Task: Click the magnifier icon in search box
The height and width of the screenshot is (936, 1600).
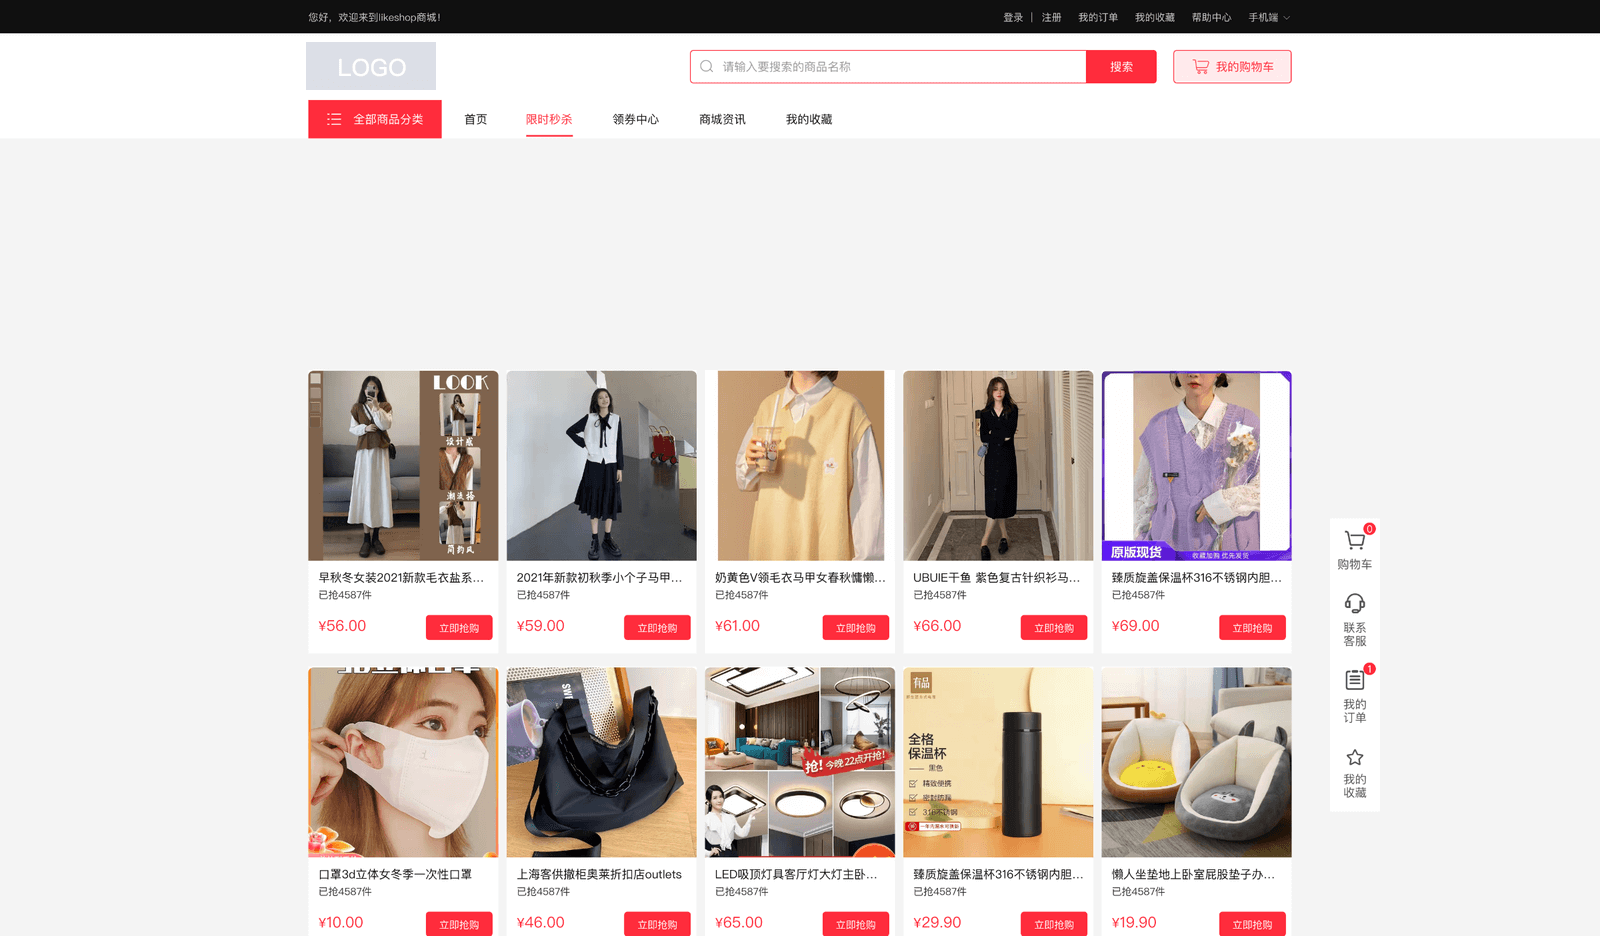Action: tap(707, 67)
